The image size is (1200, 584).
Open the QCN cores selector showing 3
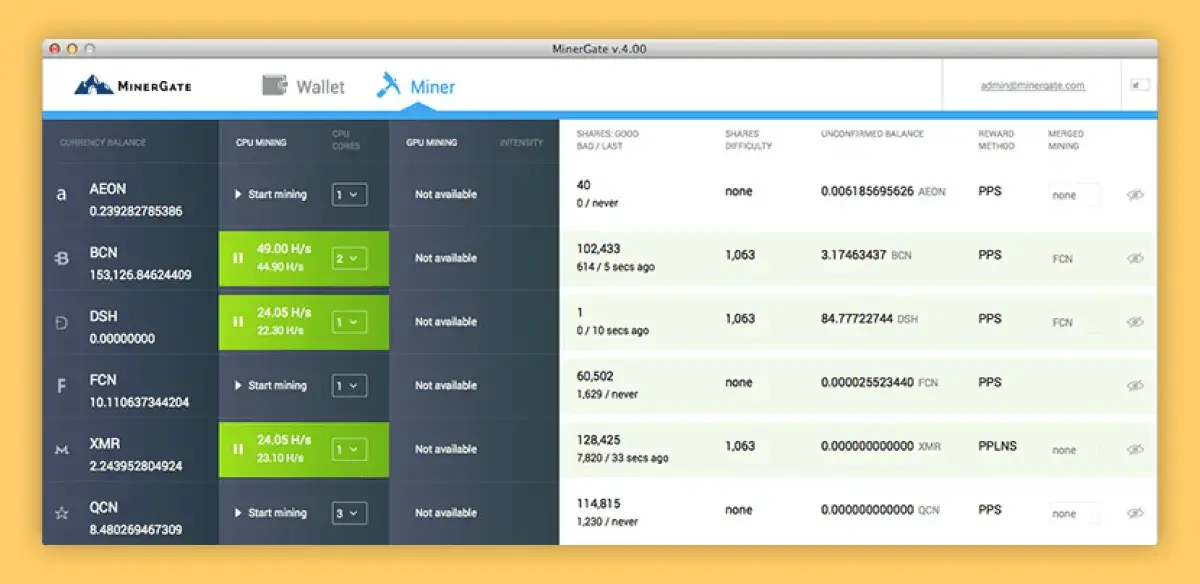349,512
